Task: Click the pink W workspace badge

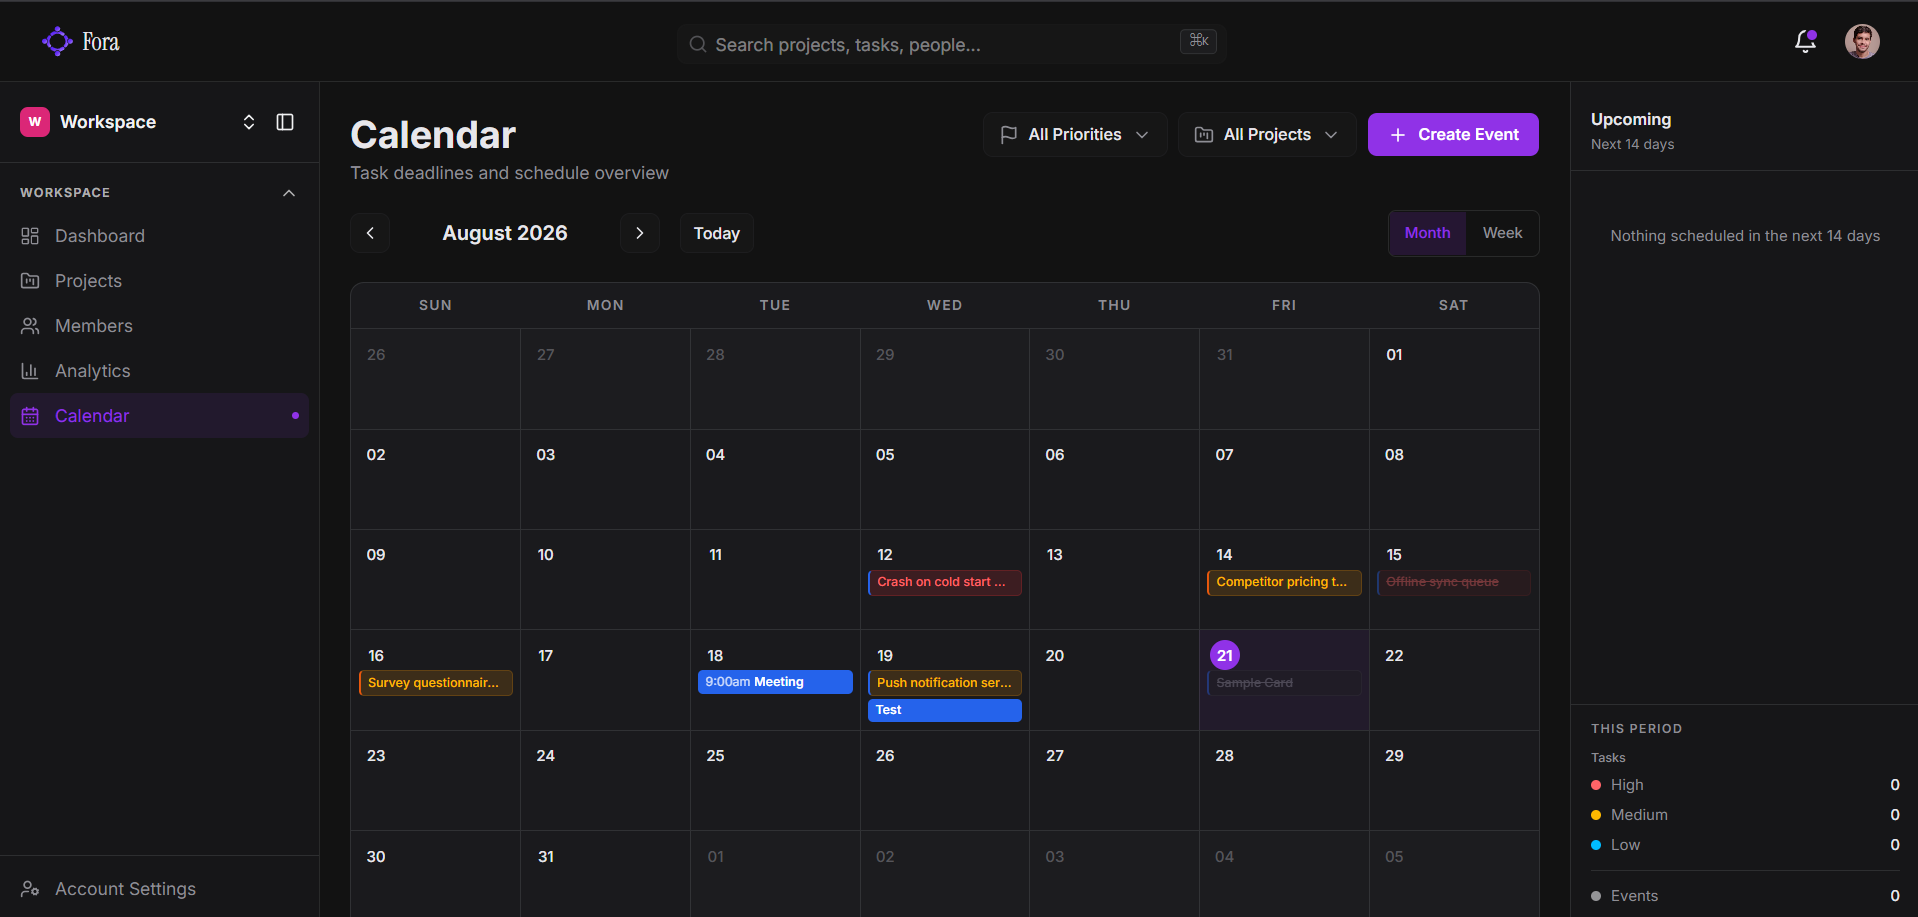Action: click(x=35, y=122)
